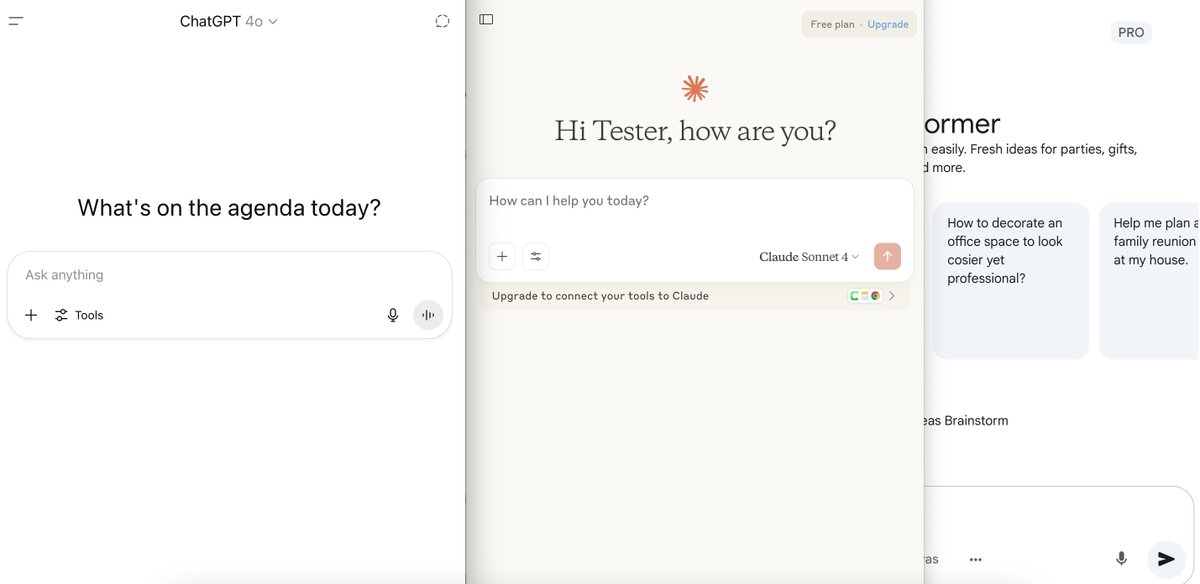Click 'Upgrade to connect your tools to Claude'
The image size is (1200, 584).
[x=600, y=296]
